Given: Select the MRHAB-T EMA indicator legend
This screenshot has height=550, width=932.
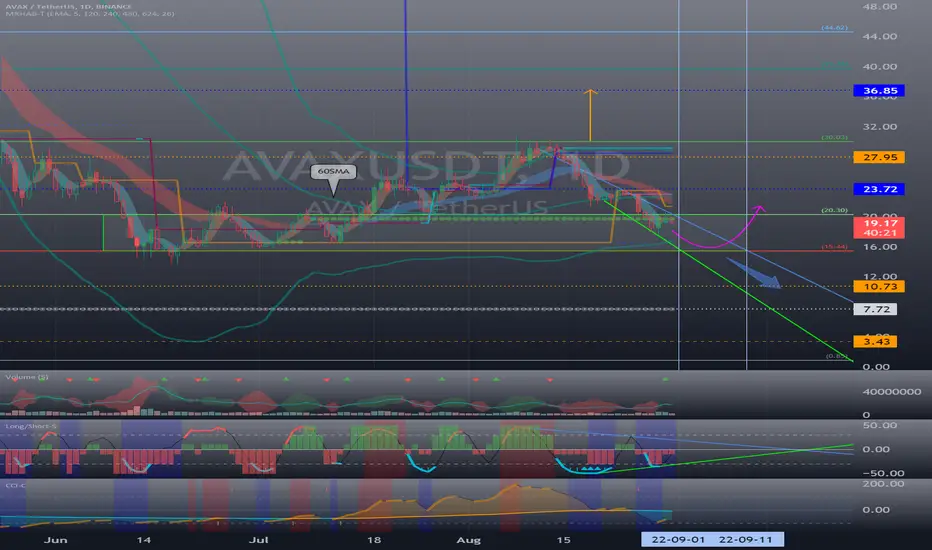Looking at the screenshot, I should point(90,14).
